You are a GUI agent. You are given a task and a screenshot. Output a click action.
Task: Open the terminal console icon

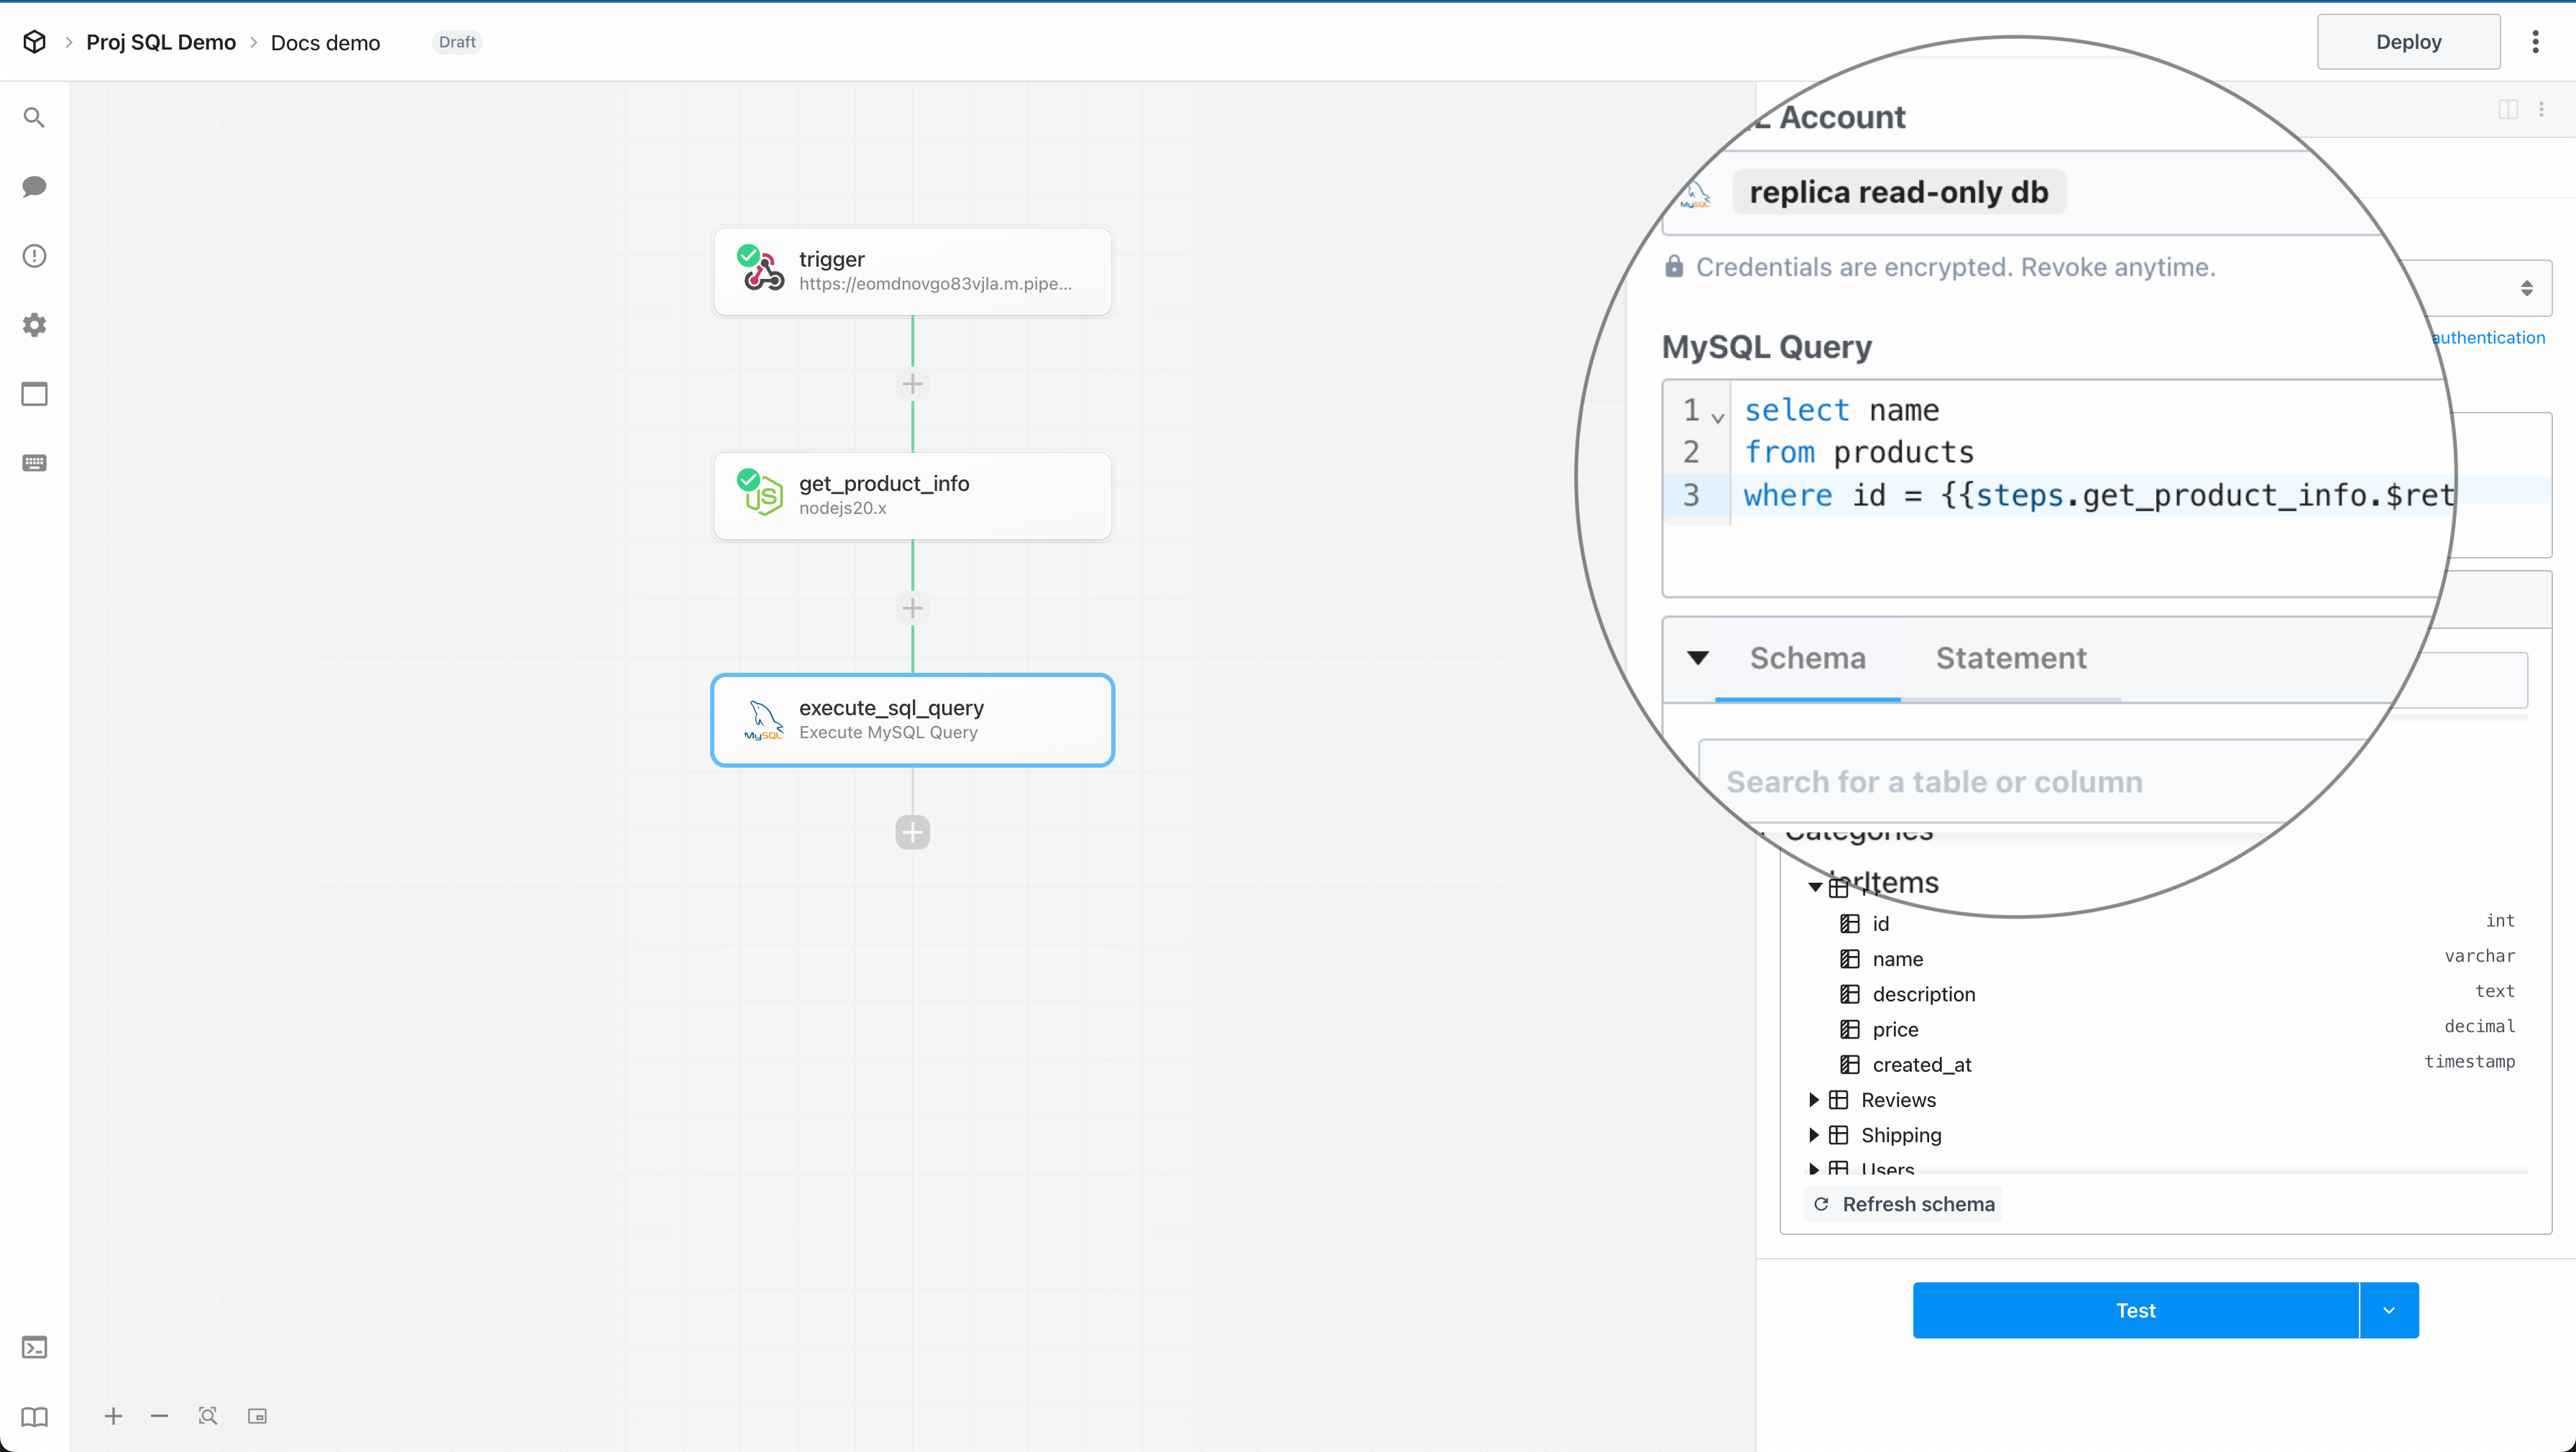tap(34, 1347)
